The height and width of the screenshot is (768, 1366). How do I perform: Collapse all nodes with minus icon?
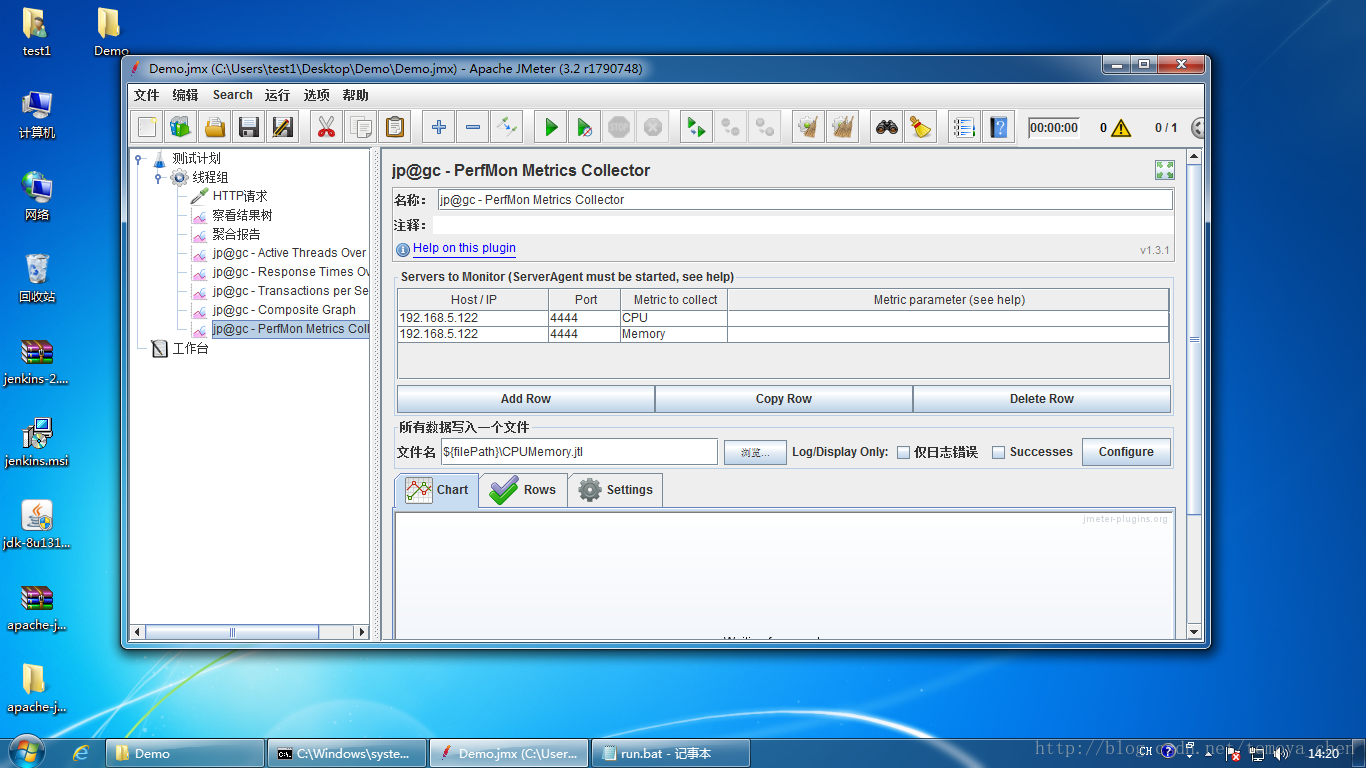click(x=473, y=127)
